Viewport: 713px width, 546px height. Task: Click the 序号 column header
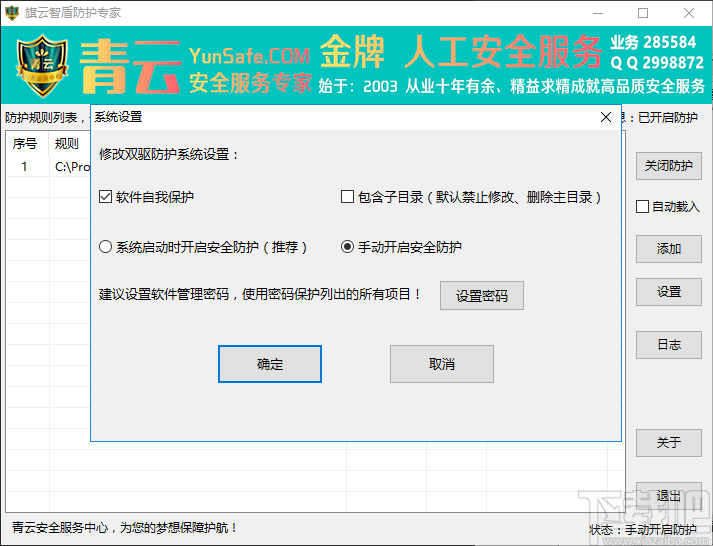click(x=25, y=144)
